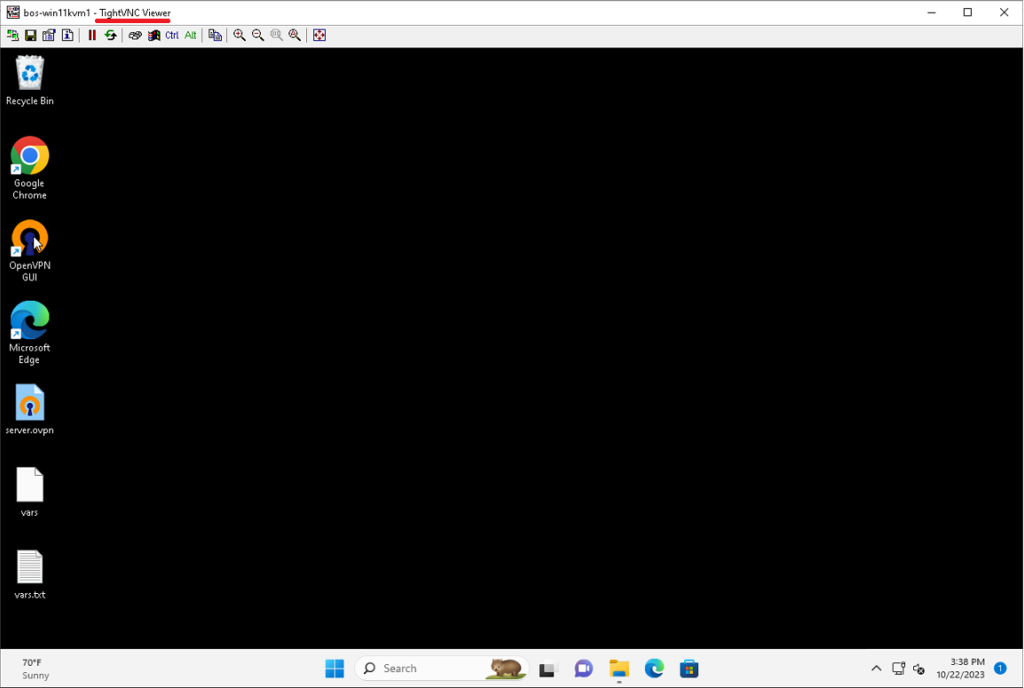Screen dimensions: 1024x688
Task: Show connection info icon
Action: (67, 35)
